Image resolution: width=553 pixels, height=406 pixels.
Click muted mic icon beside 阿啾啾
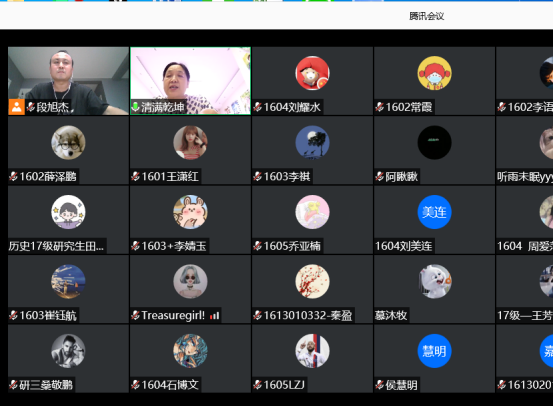[380, 176]
